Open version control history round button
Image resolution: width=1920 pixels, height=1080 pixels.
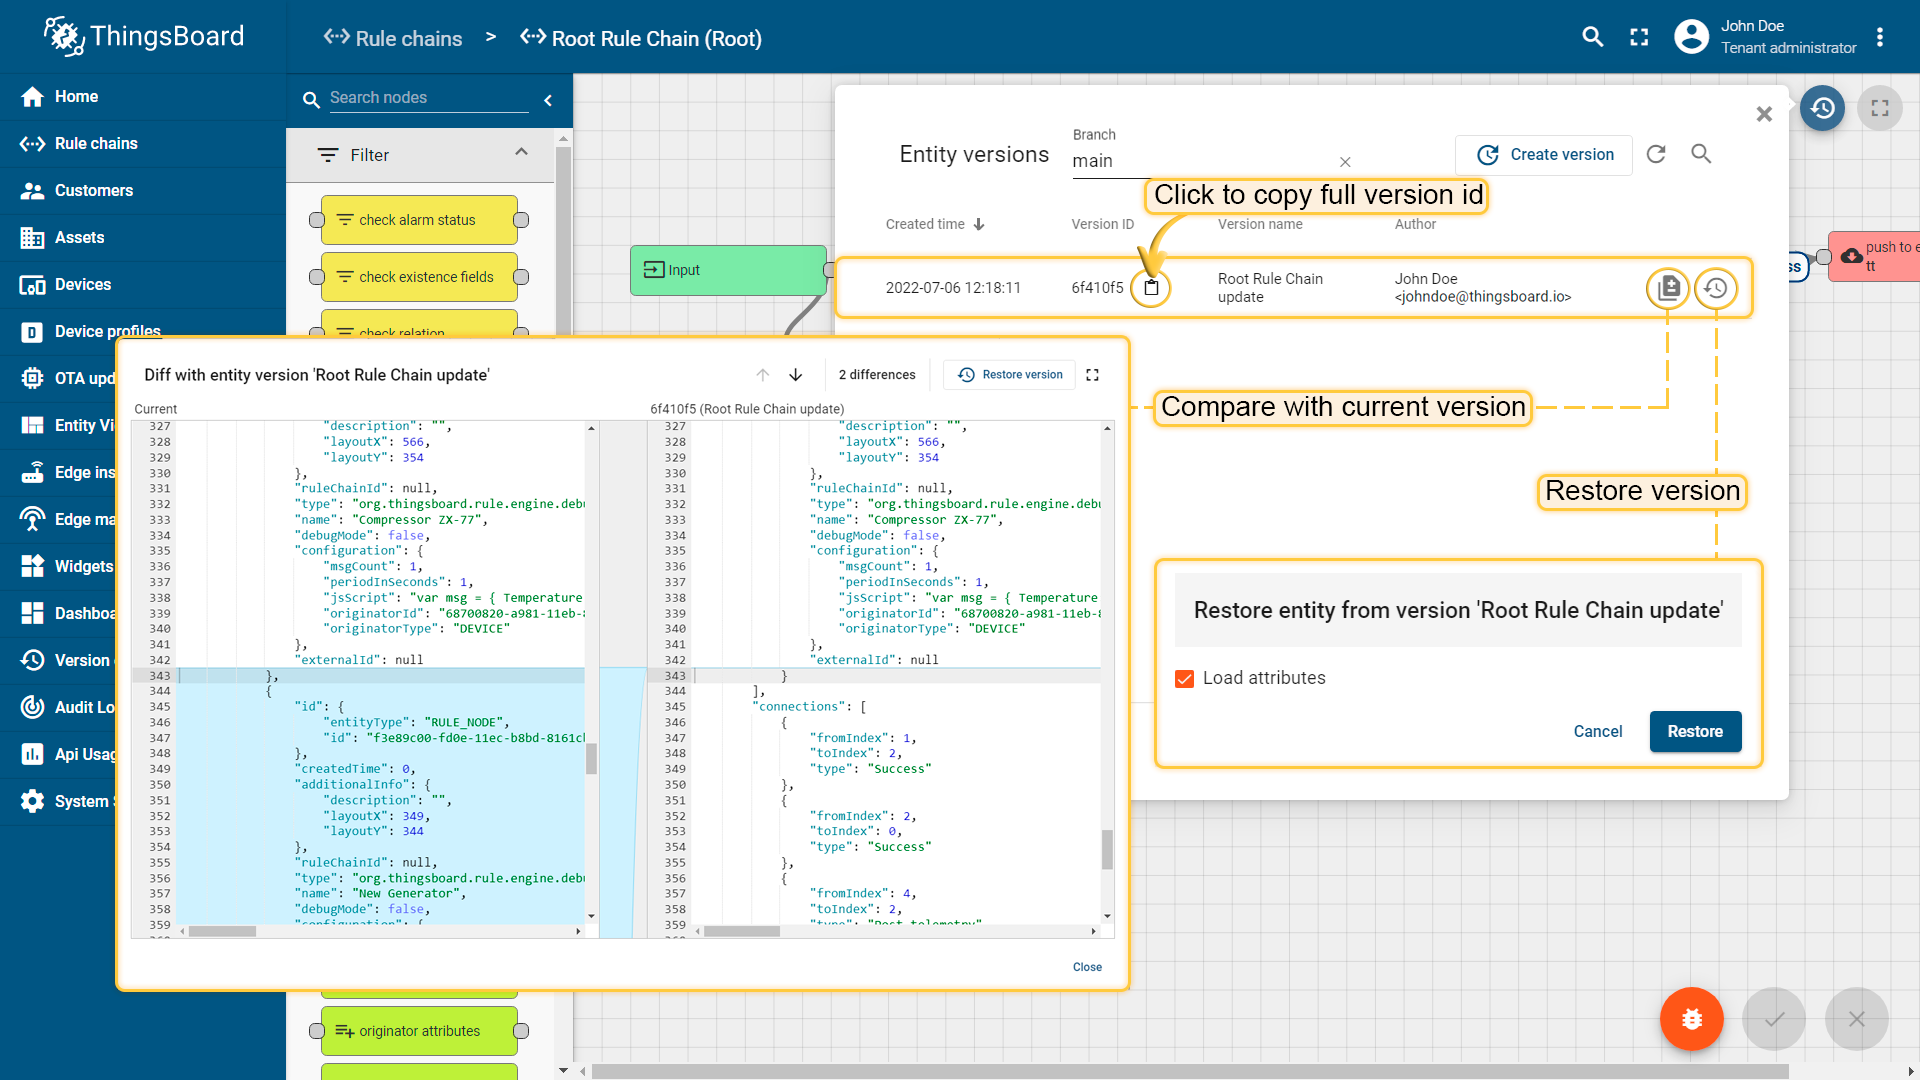[x=1822, y=108]
